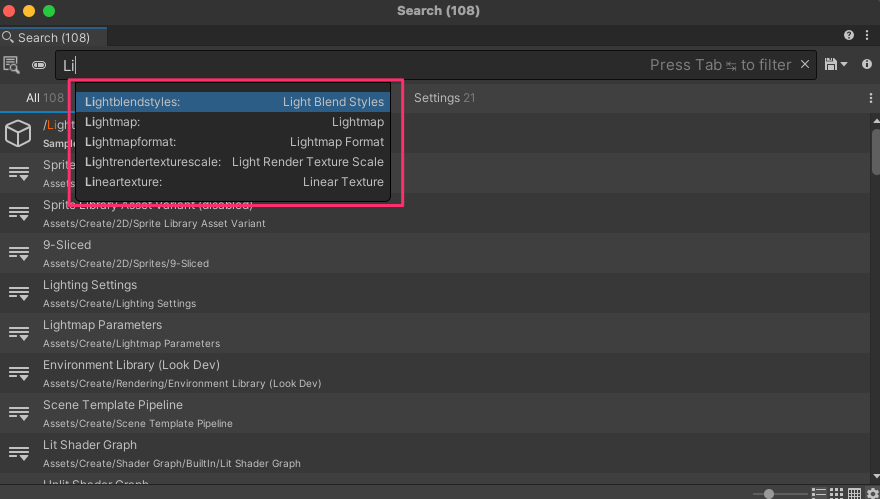Clear the search field with X
Viewport: 880px width, 499px height.
point(804,65)
